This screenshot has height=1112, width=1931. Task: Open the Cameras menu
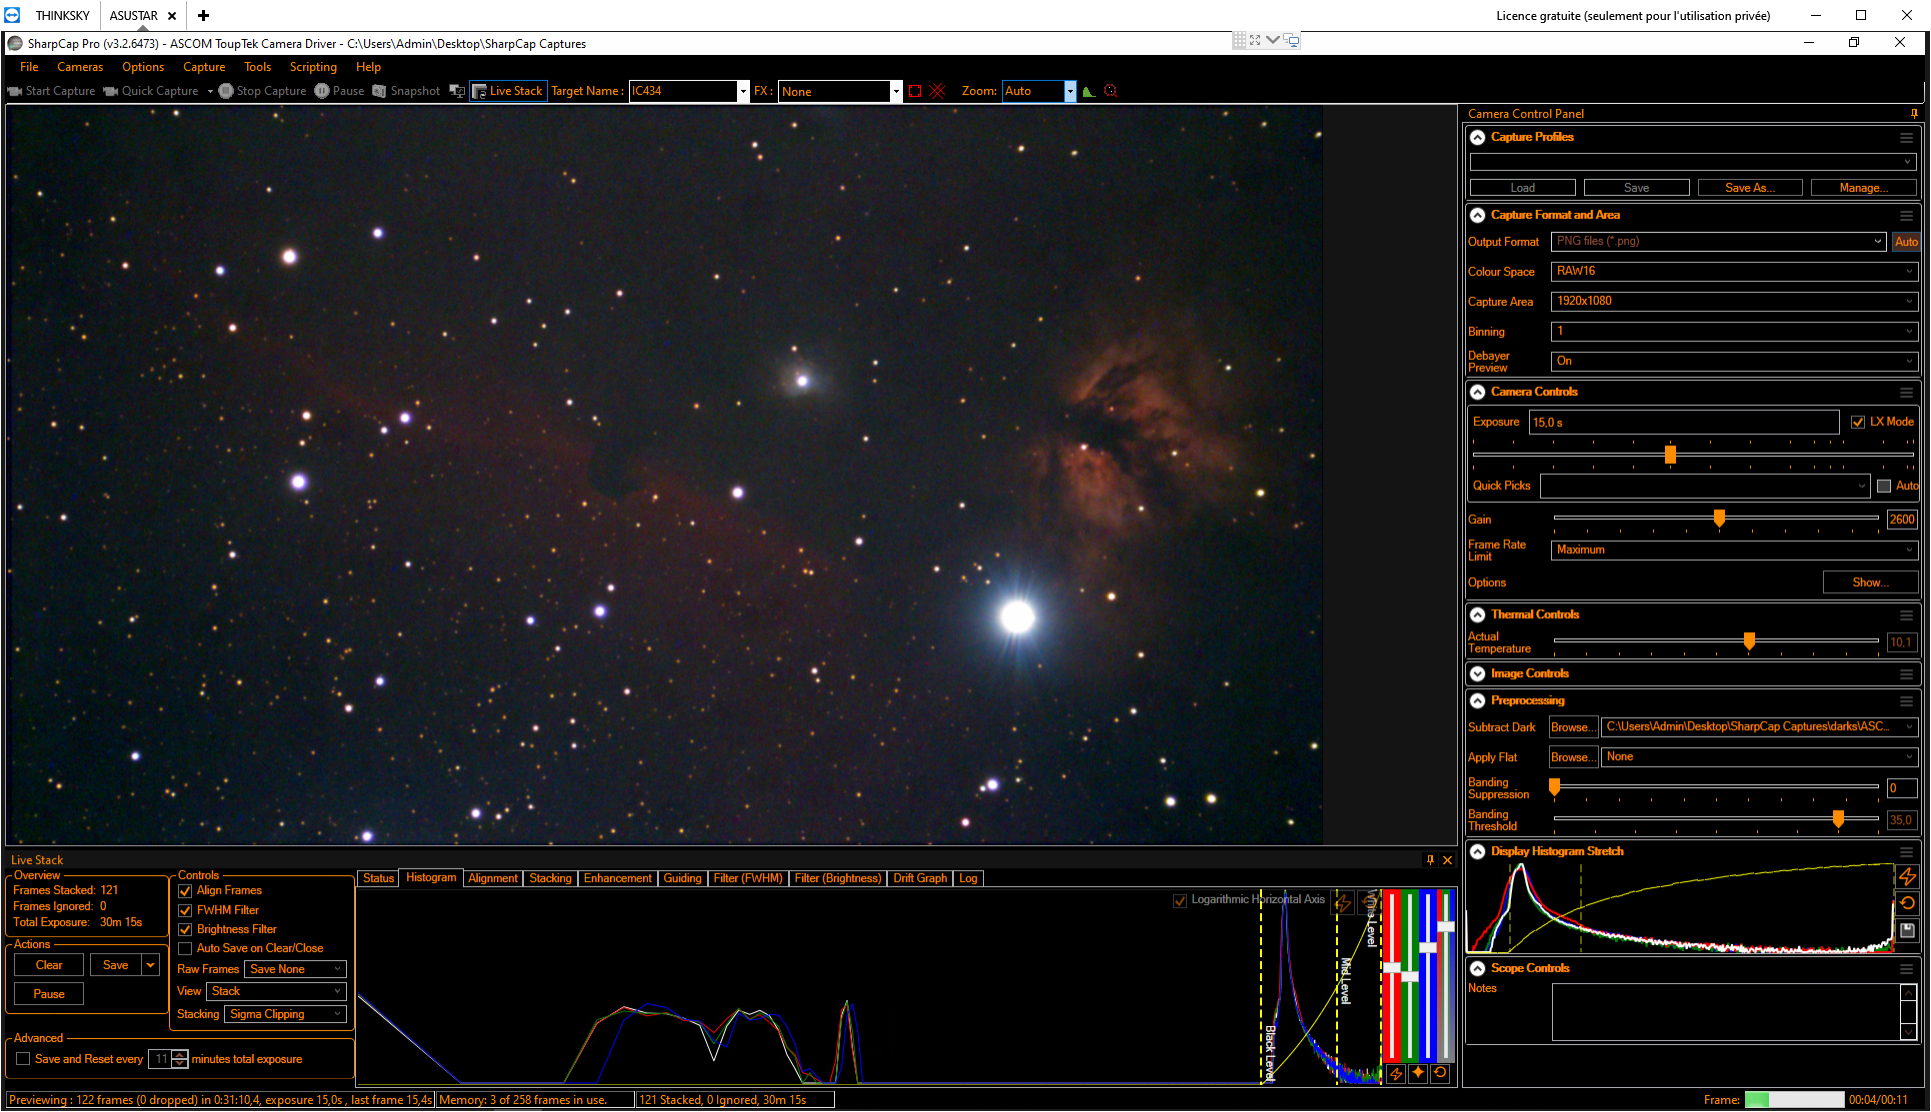pos(80,67)
